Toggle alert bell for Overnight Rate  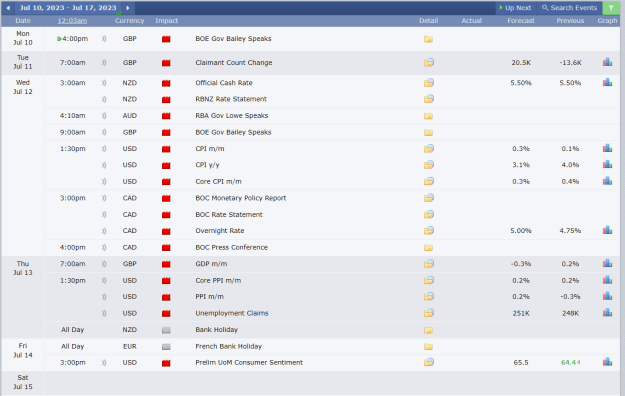tap(104, 231)
